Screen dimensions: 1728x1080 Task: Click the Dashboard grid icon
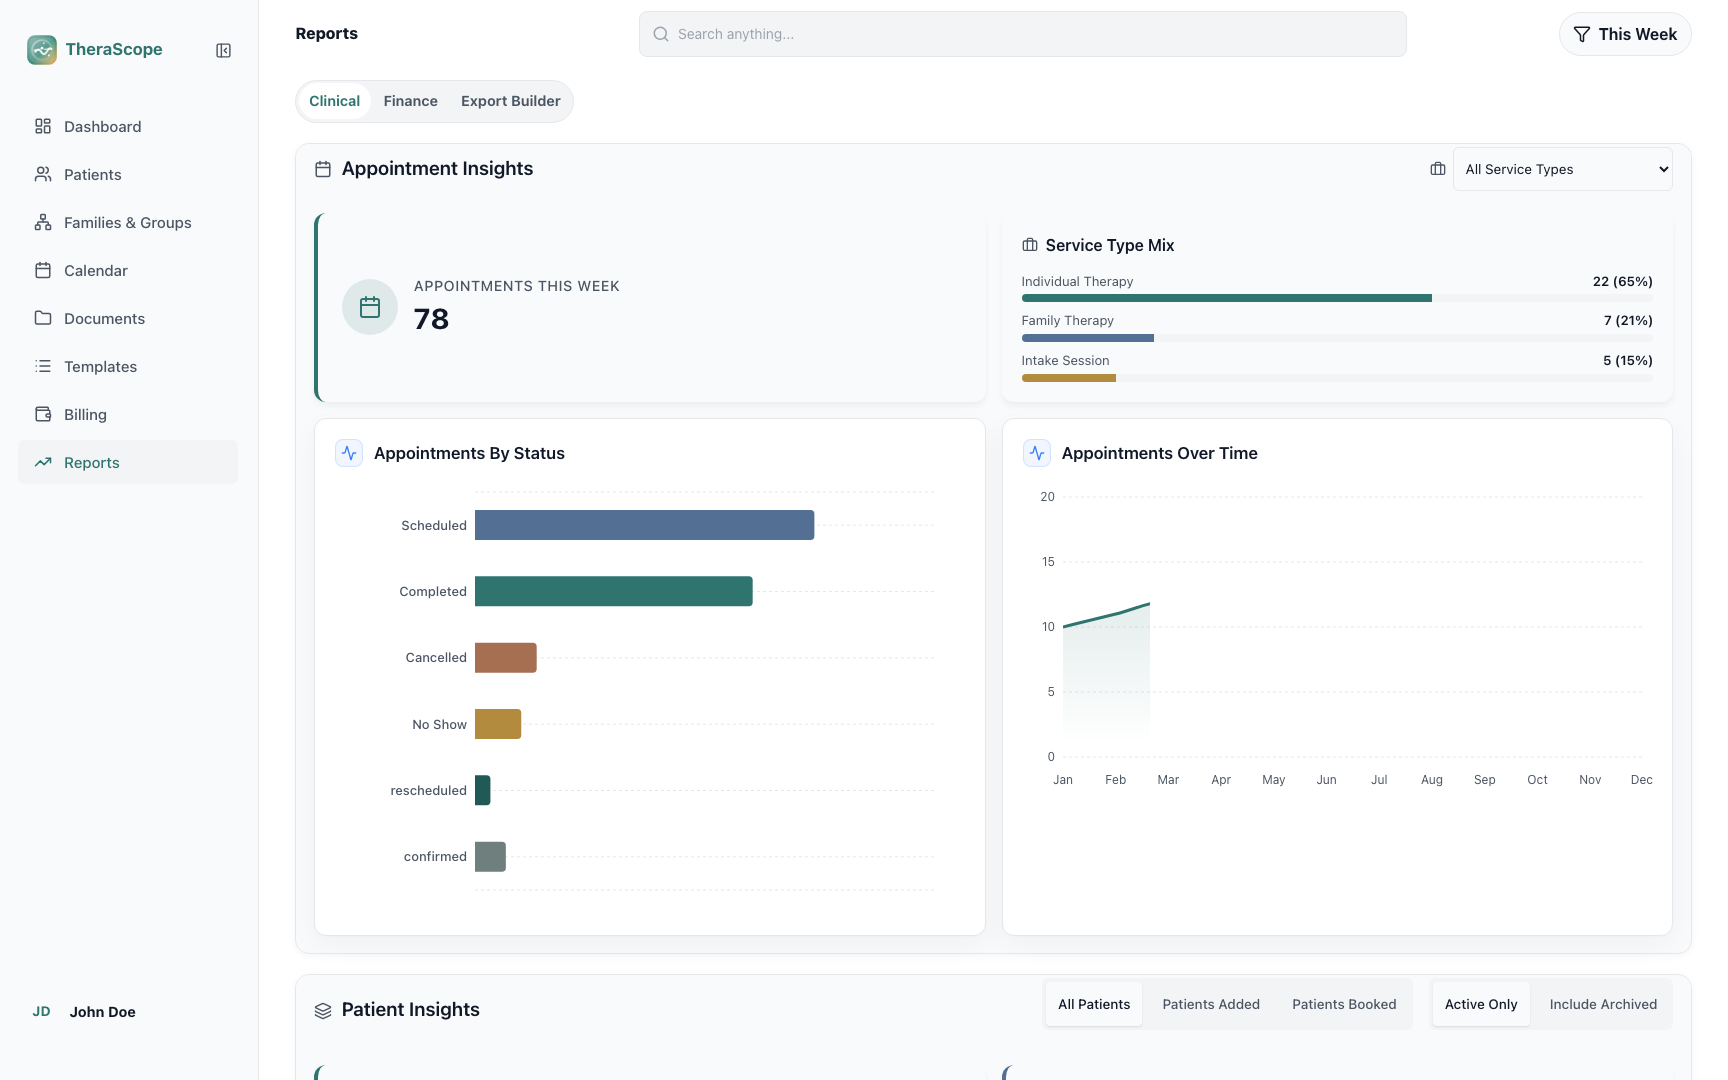[x=43, y=126]
